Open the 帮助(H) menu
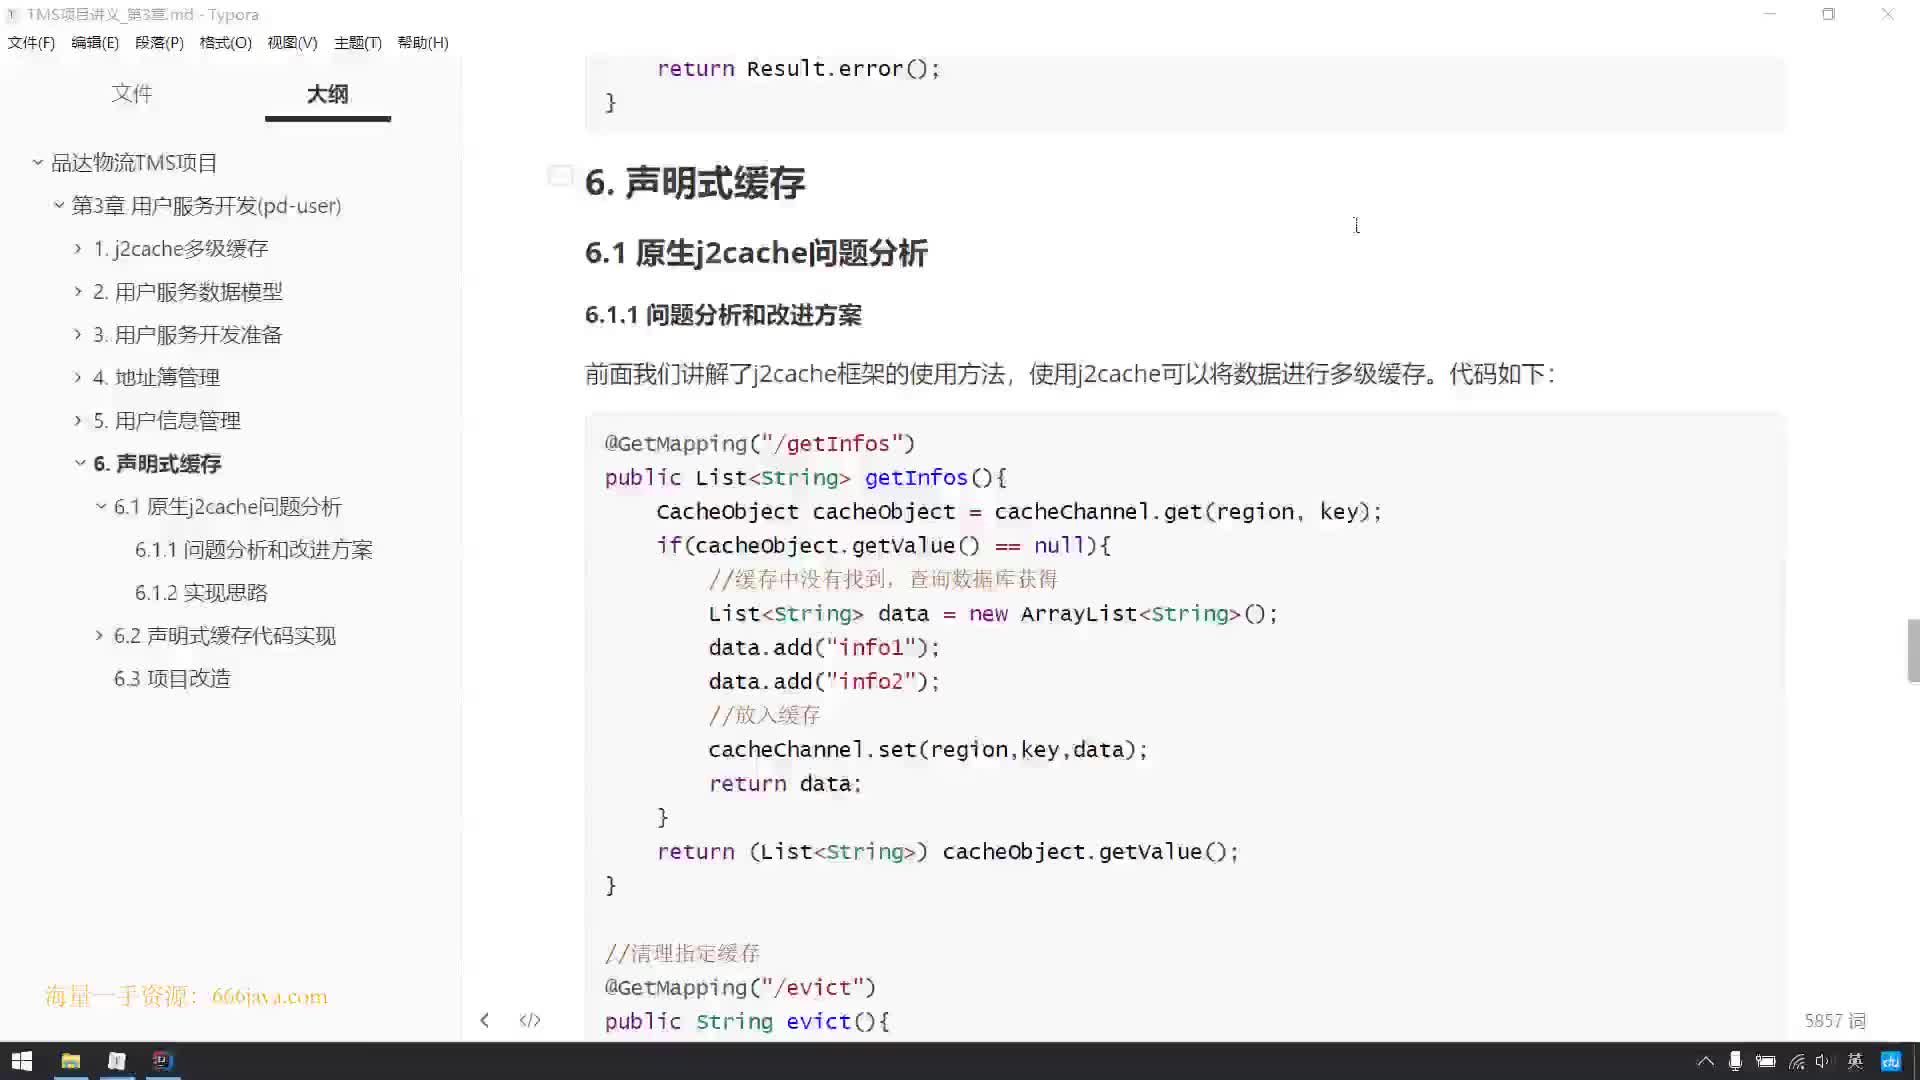This screenshot has width=1920, height=1080. click(422, 42)
